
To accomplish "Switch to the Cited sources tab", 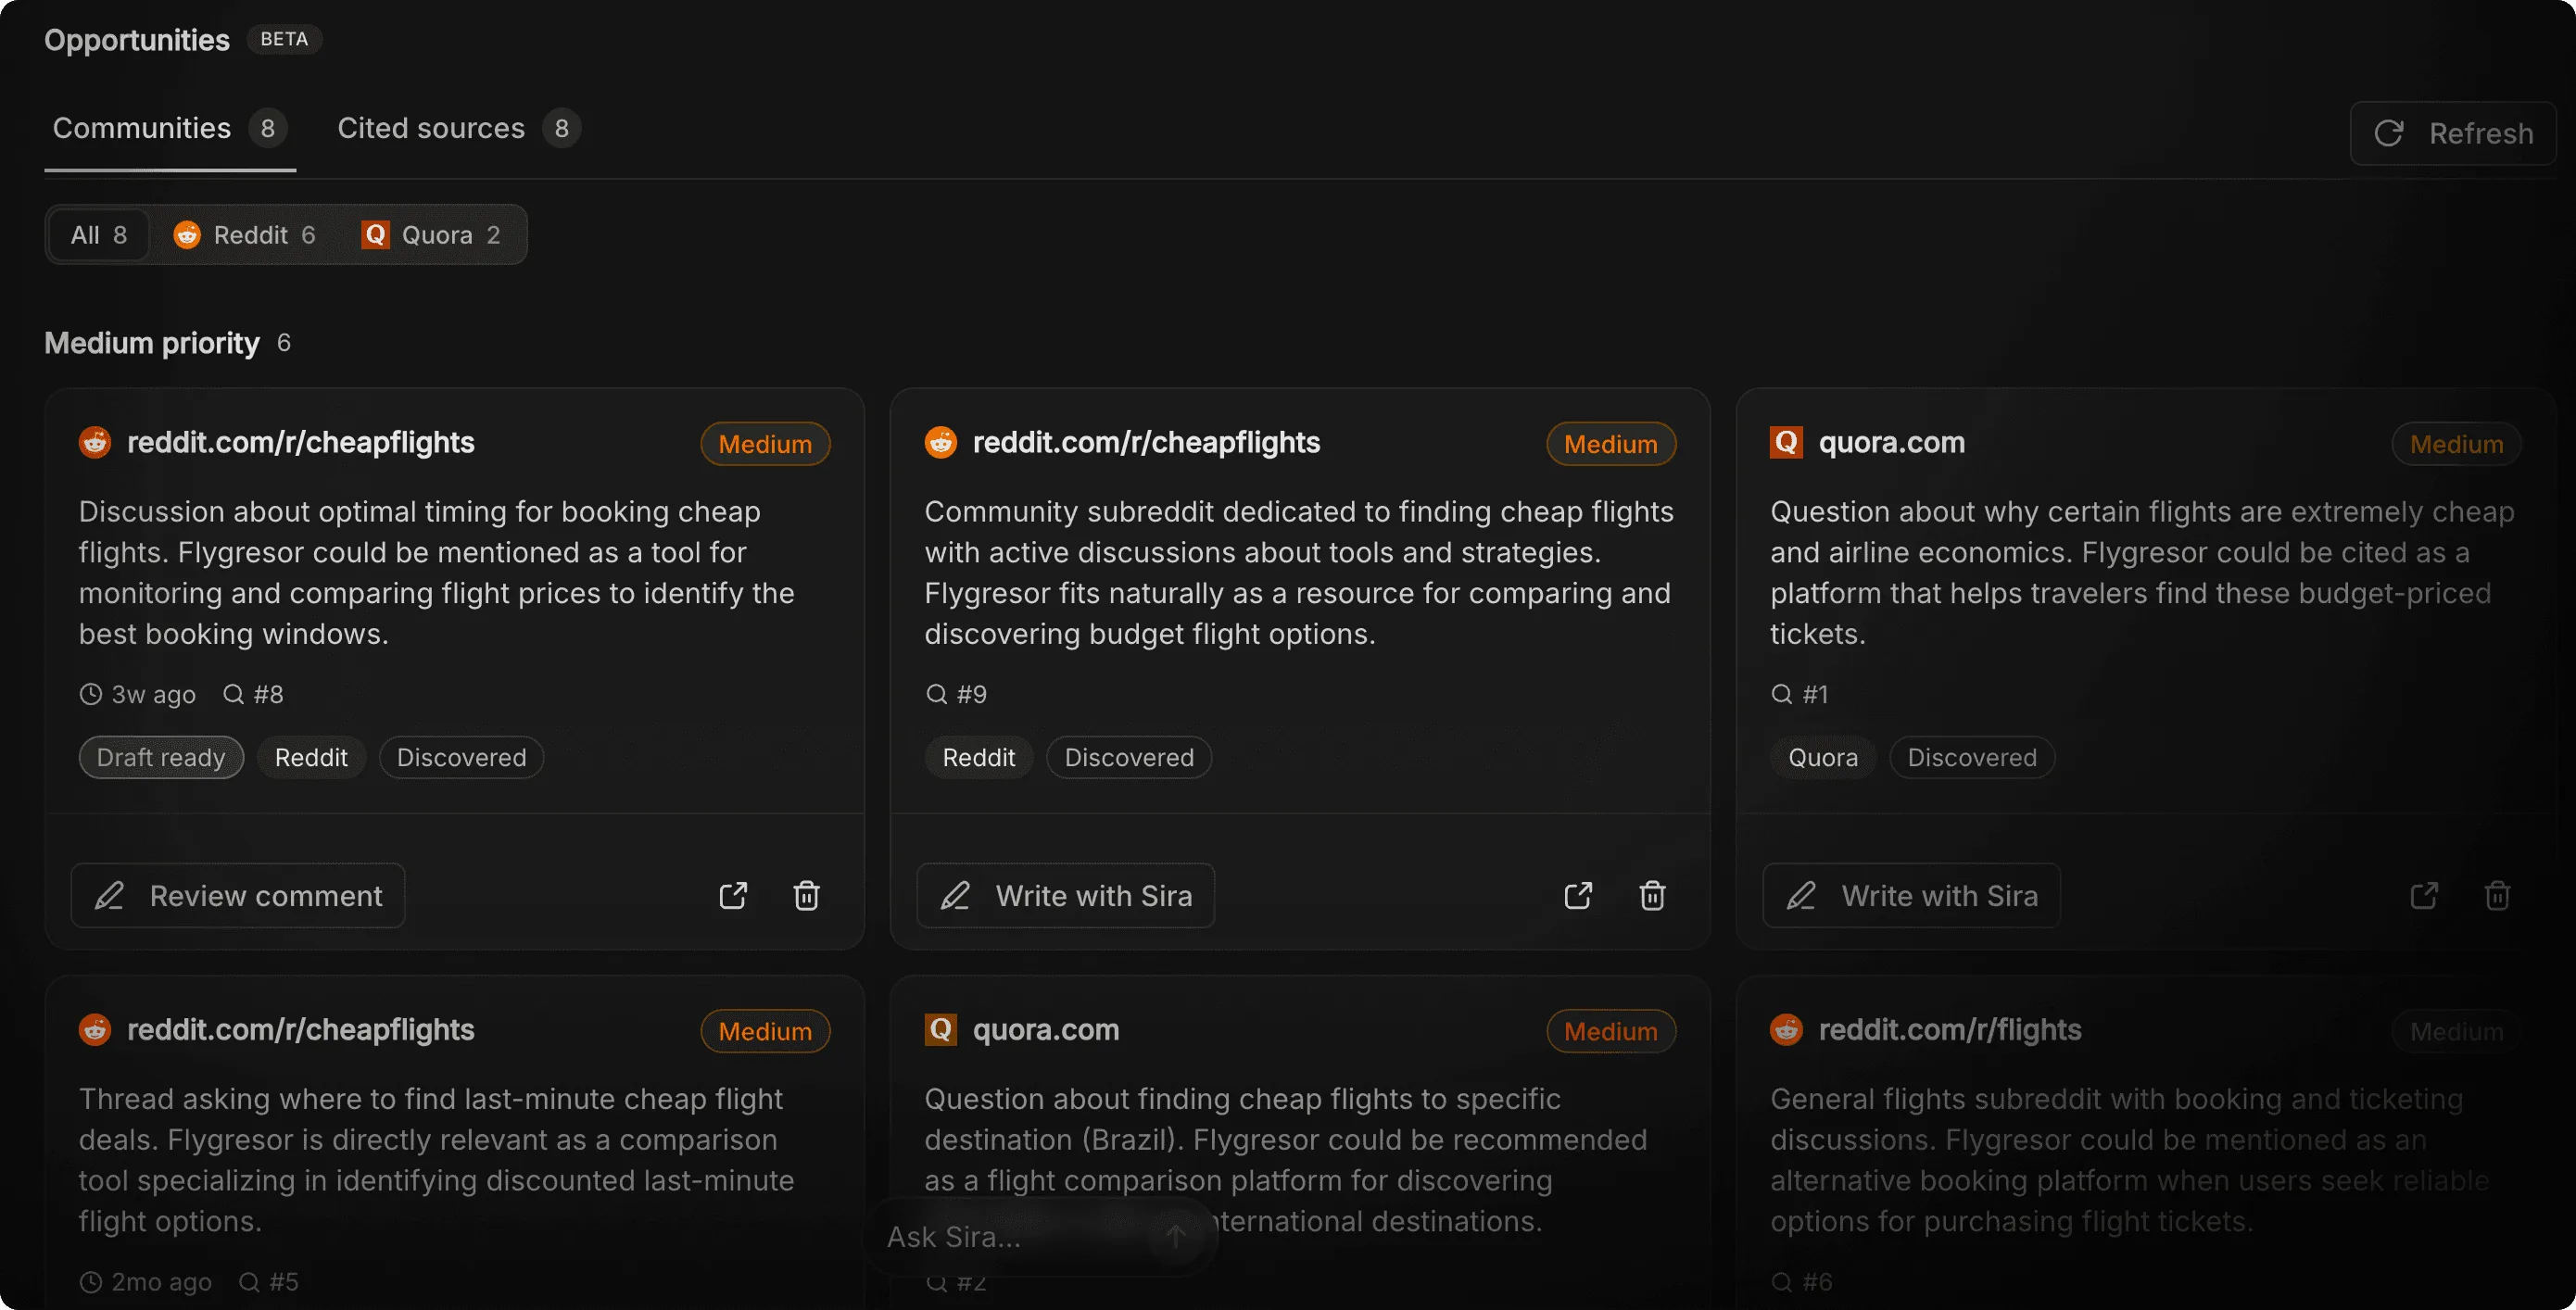I will point(459,128).
